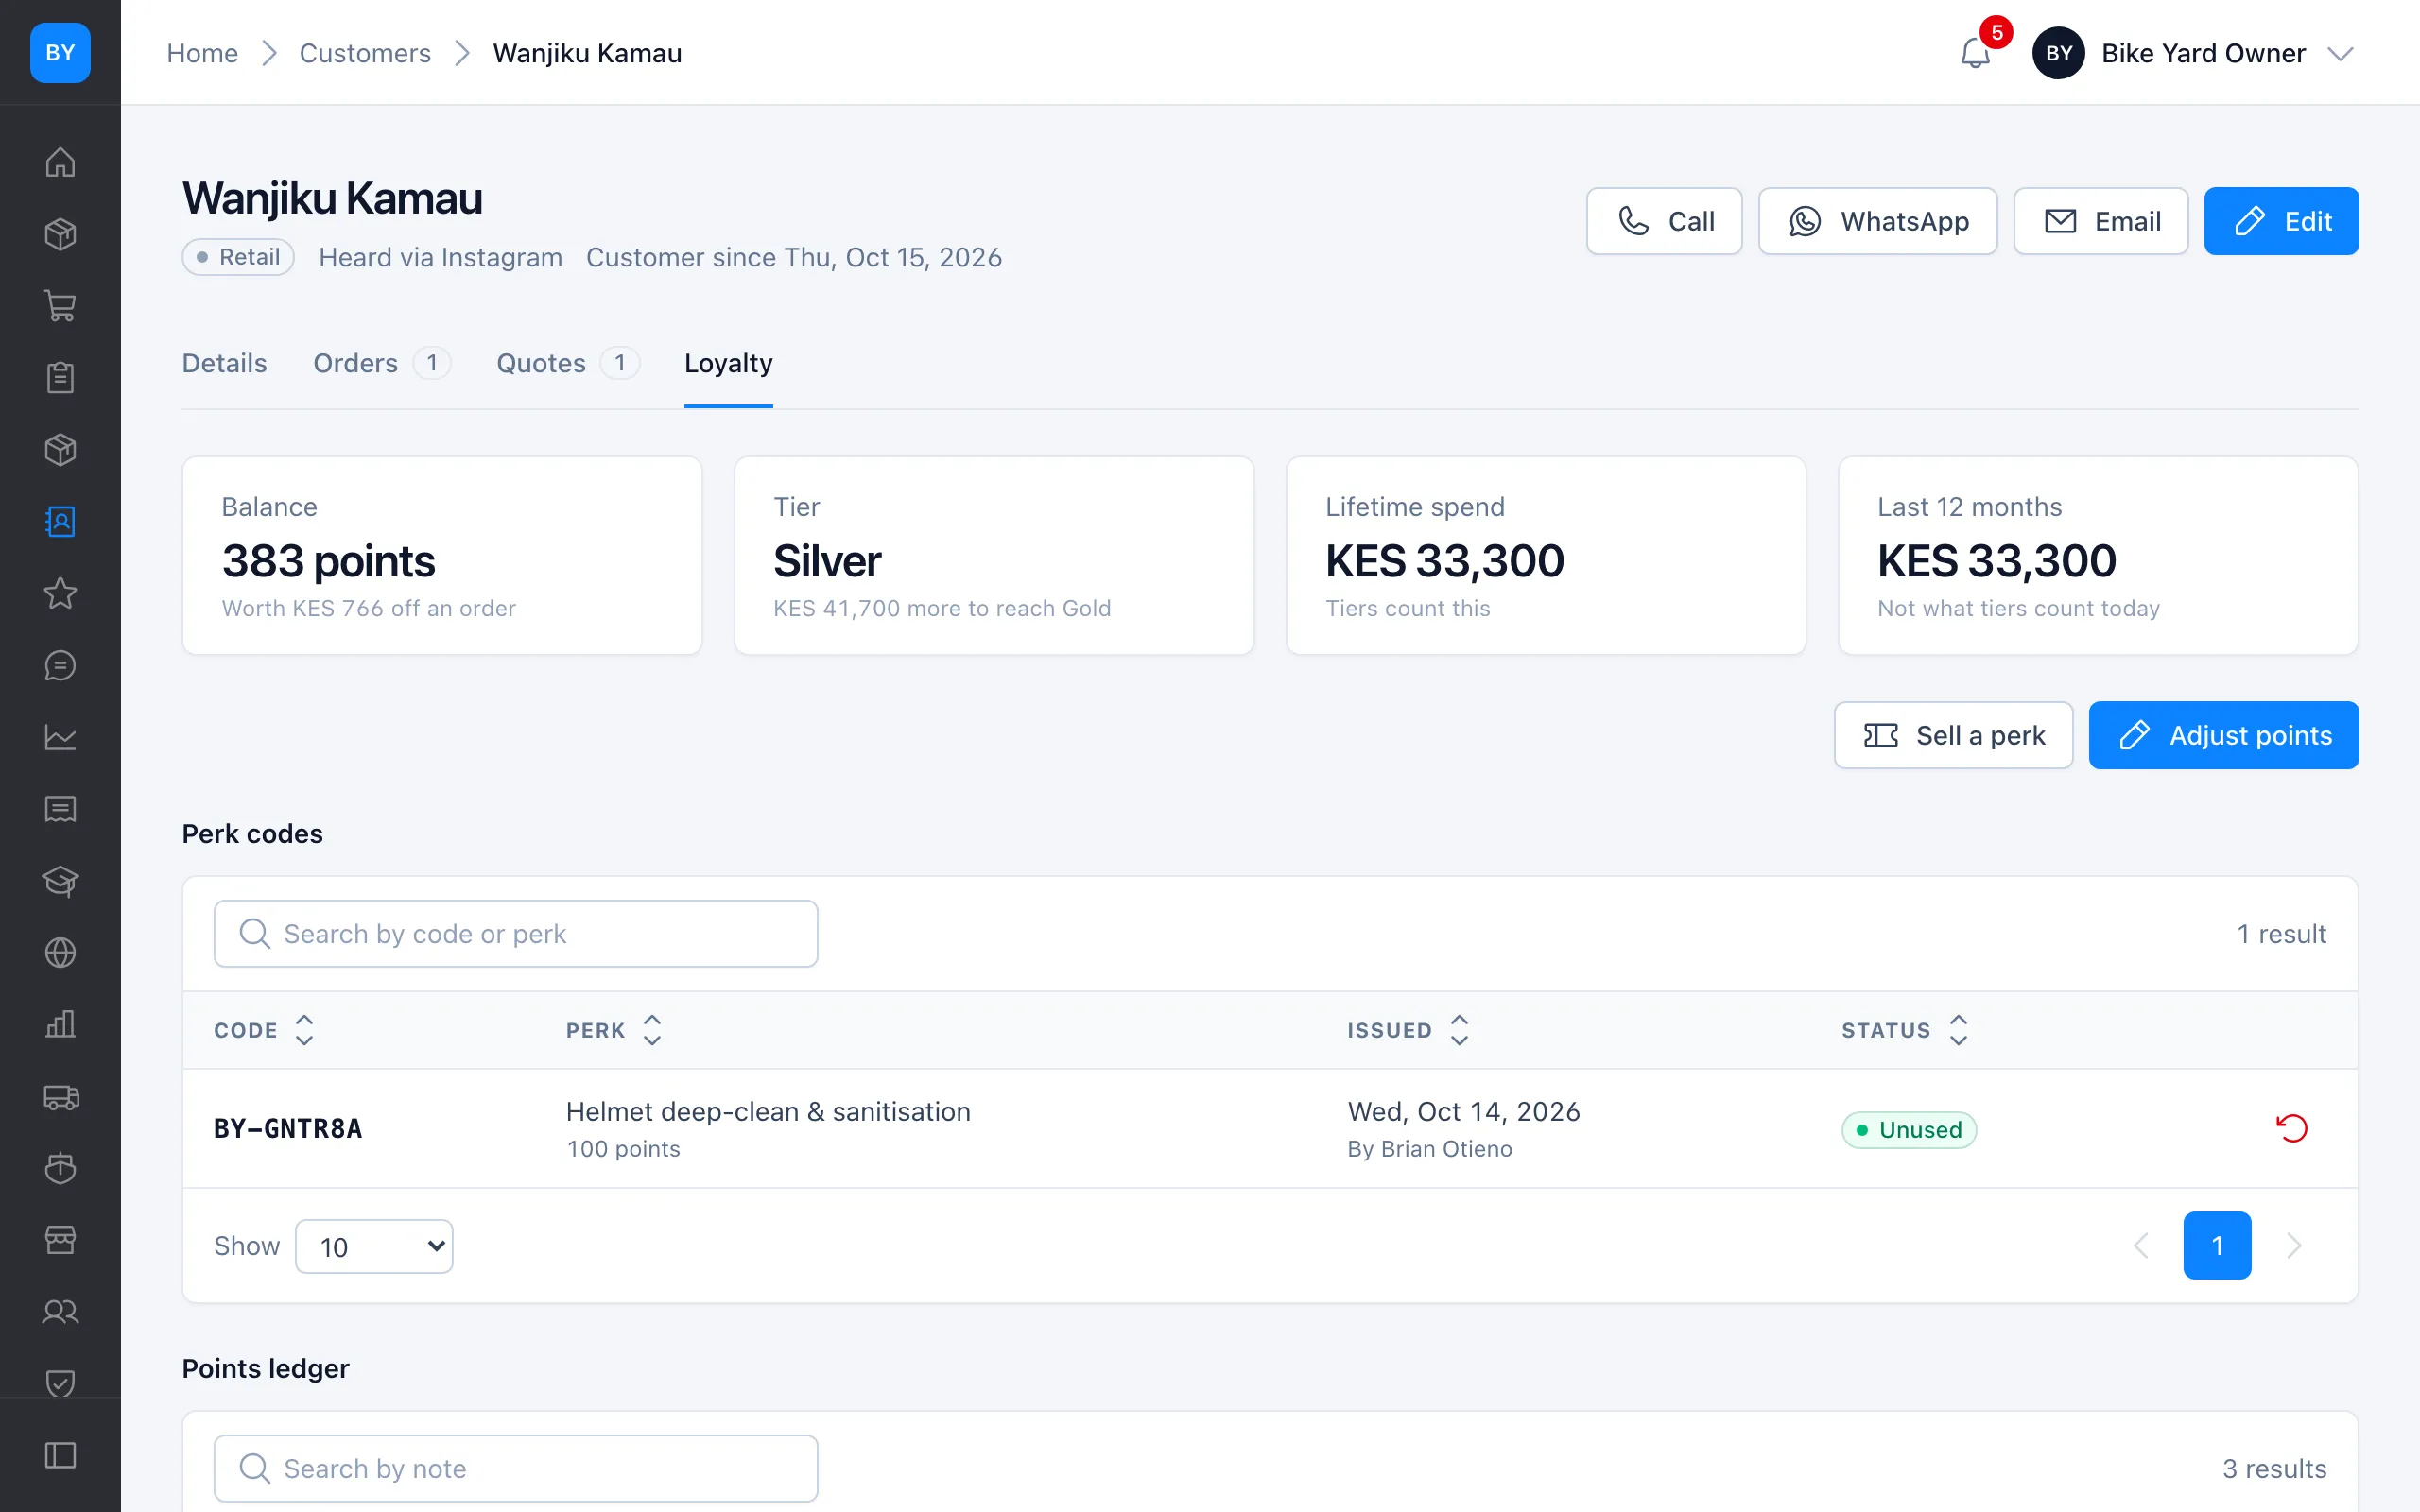Click the Last 12 months card

point(2098,556)
